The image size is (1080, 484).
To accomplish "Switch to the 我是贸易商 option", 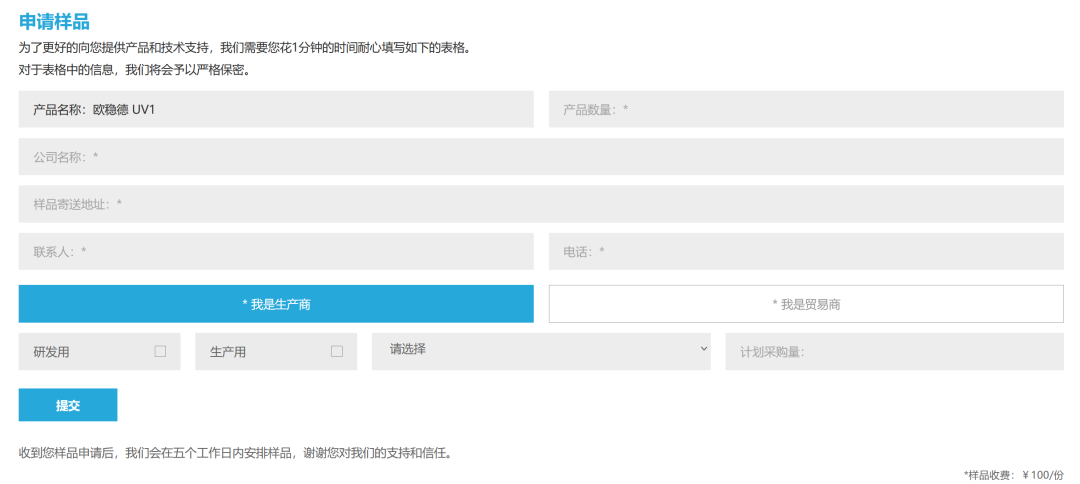I will pyautogui.click(x=805, y=304).
